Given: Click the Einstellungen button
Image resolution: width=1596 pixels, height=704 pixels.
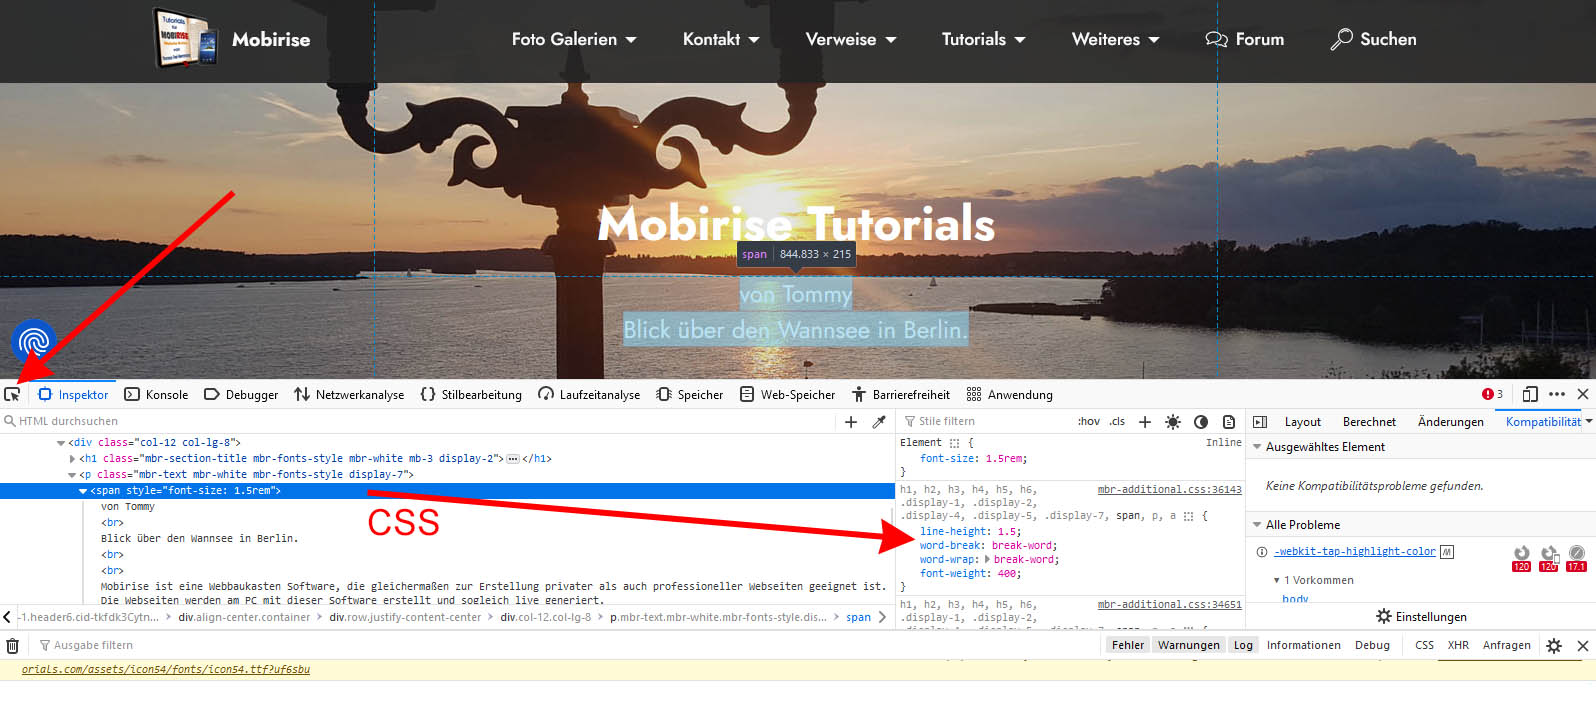Looking at the screenshot, I should pos(1420,617).
